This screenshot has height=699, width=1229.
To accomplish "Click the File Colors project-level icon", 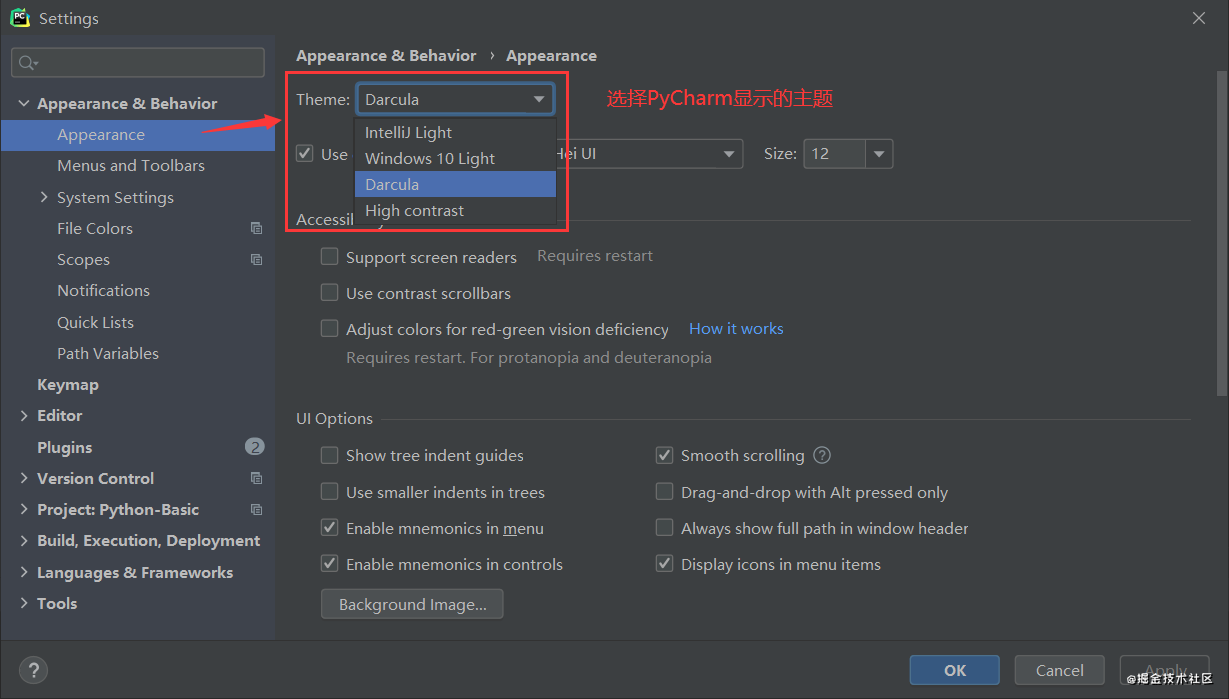I will 256,229.
